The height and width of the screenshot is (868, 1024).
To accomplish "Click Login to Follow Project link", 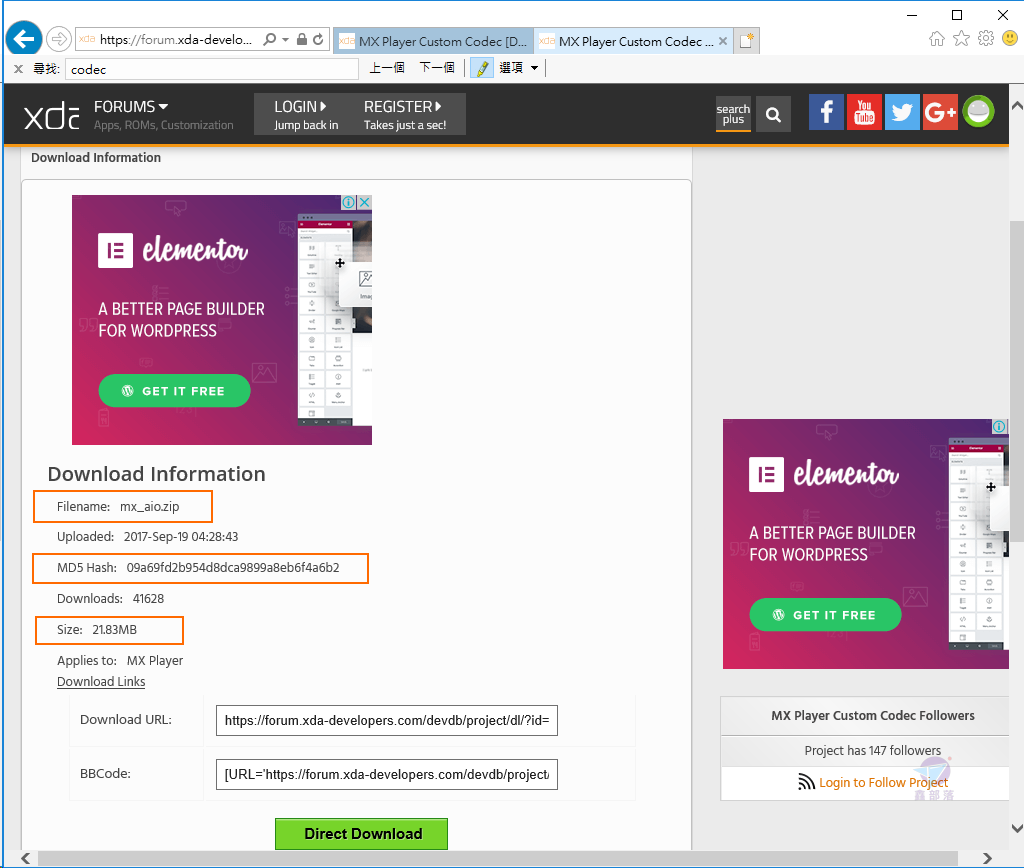I will click(x=883, y=782).
